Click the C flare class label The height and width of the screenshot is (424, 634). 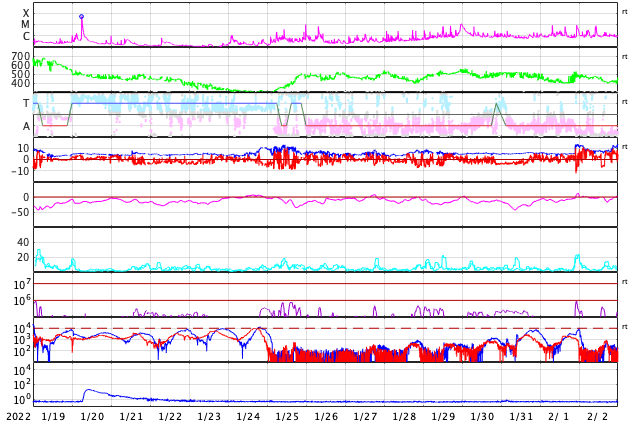pyautogui.click(x=26, y=37)
